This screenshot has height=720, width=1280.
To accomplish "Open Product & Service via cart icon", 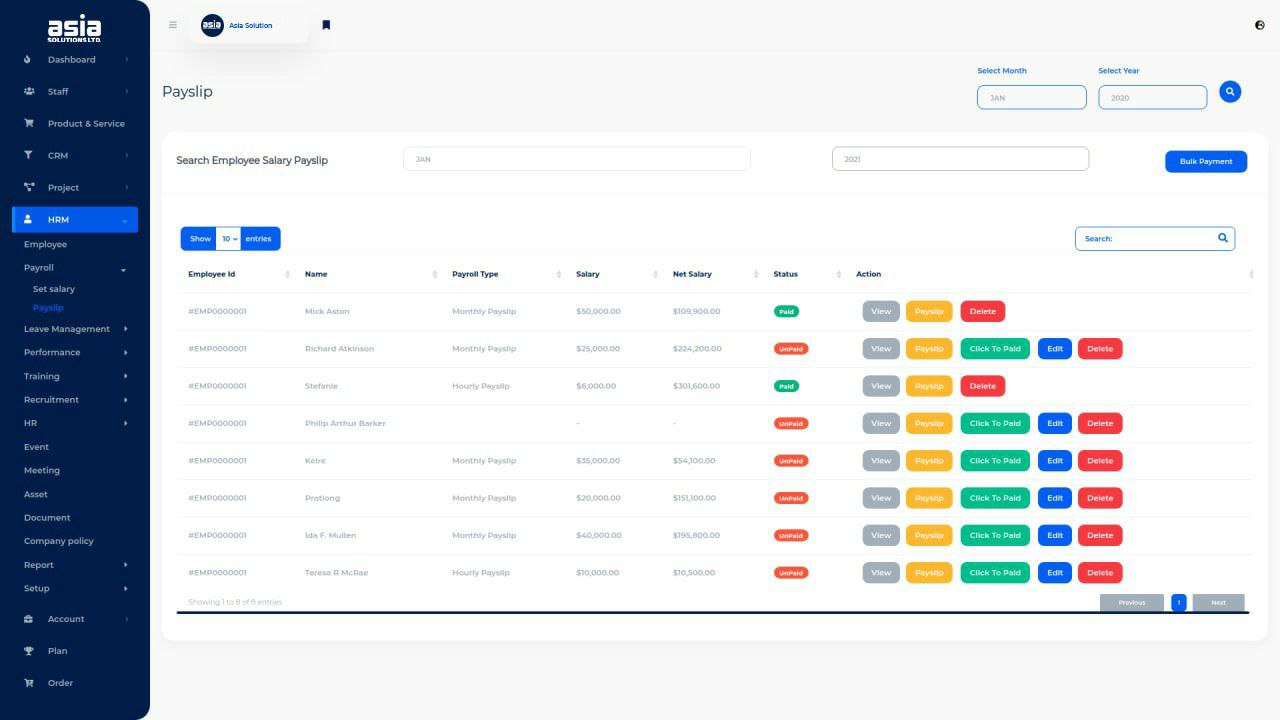I will click(x=29, y=124).
